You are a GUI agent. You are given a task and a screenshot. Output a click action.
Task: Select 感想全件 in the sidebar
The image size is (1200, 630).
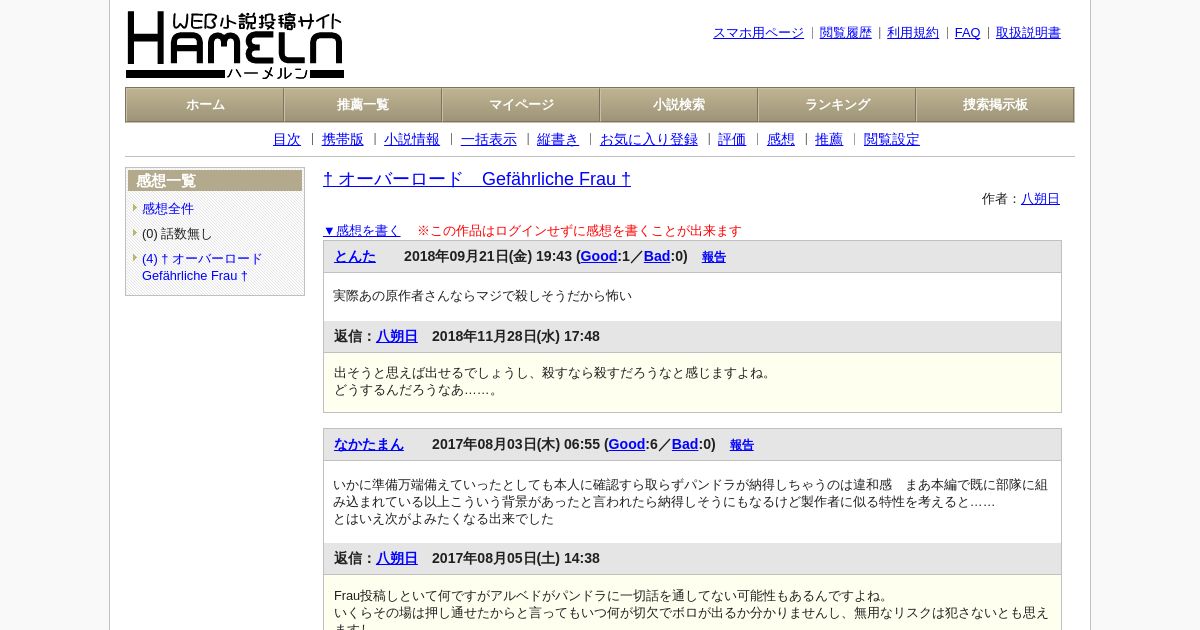tap(168, 209)
